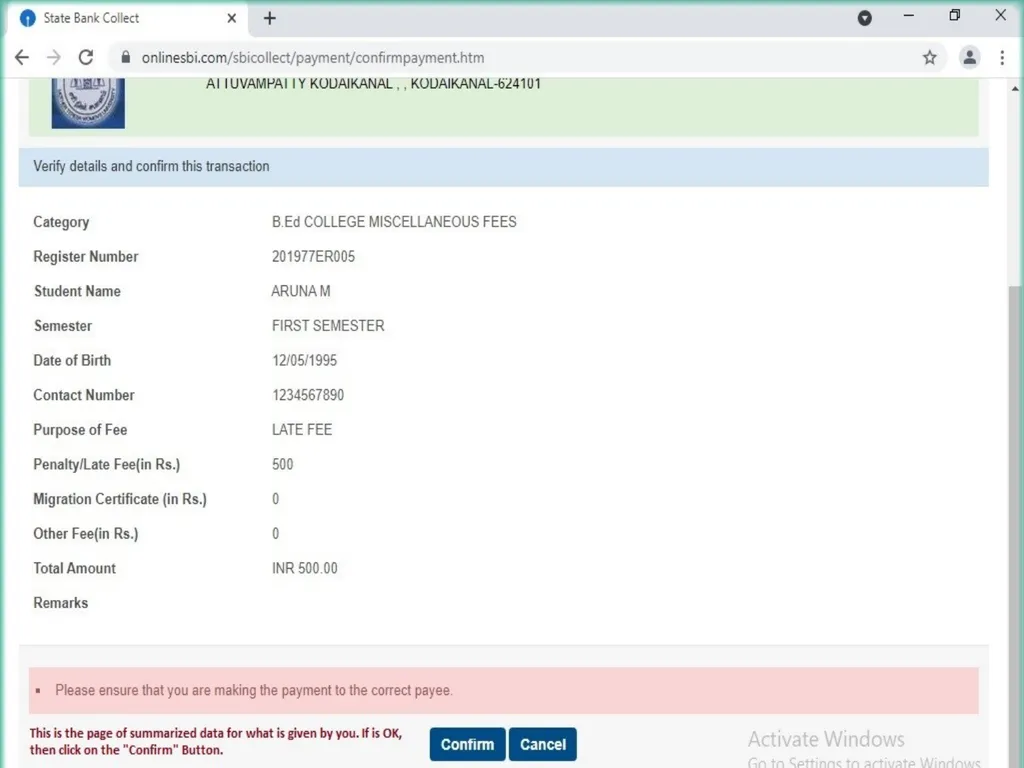
Task: Click the Remarks label
Action: coord(61,603)
